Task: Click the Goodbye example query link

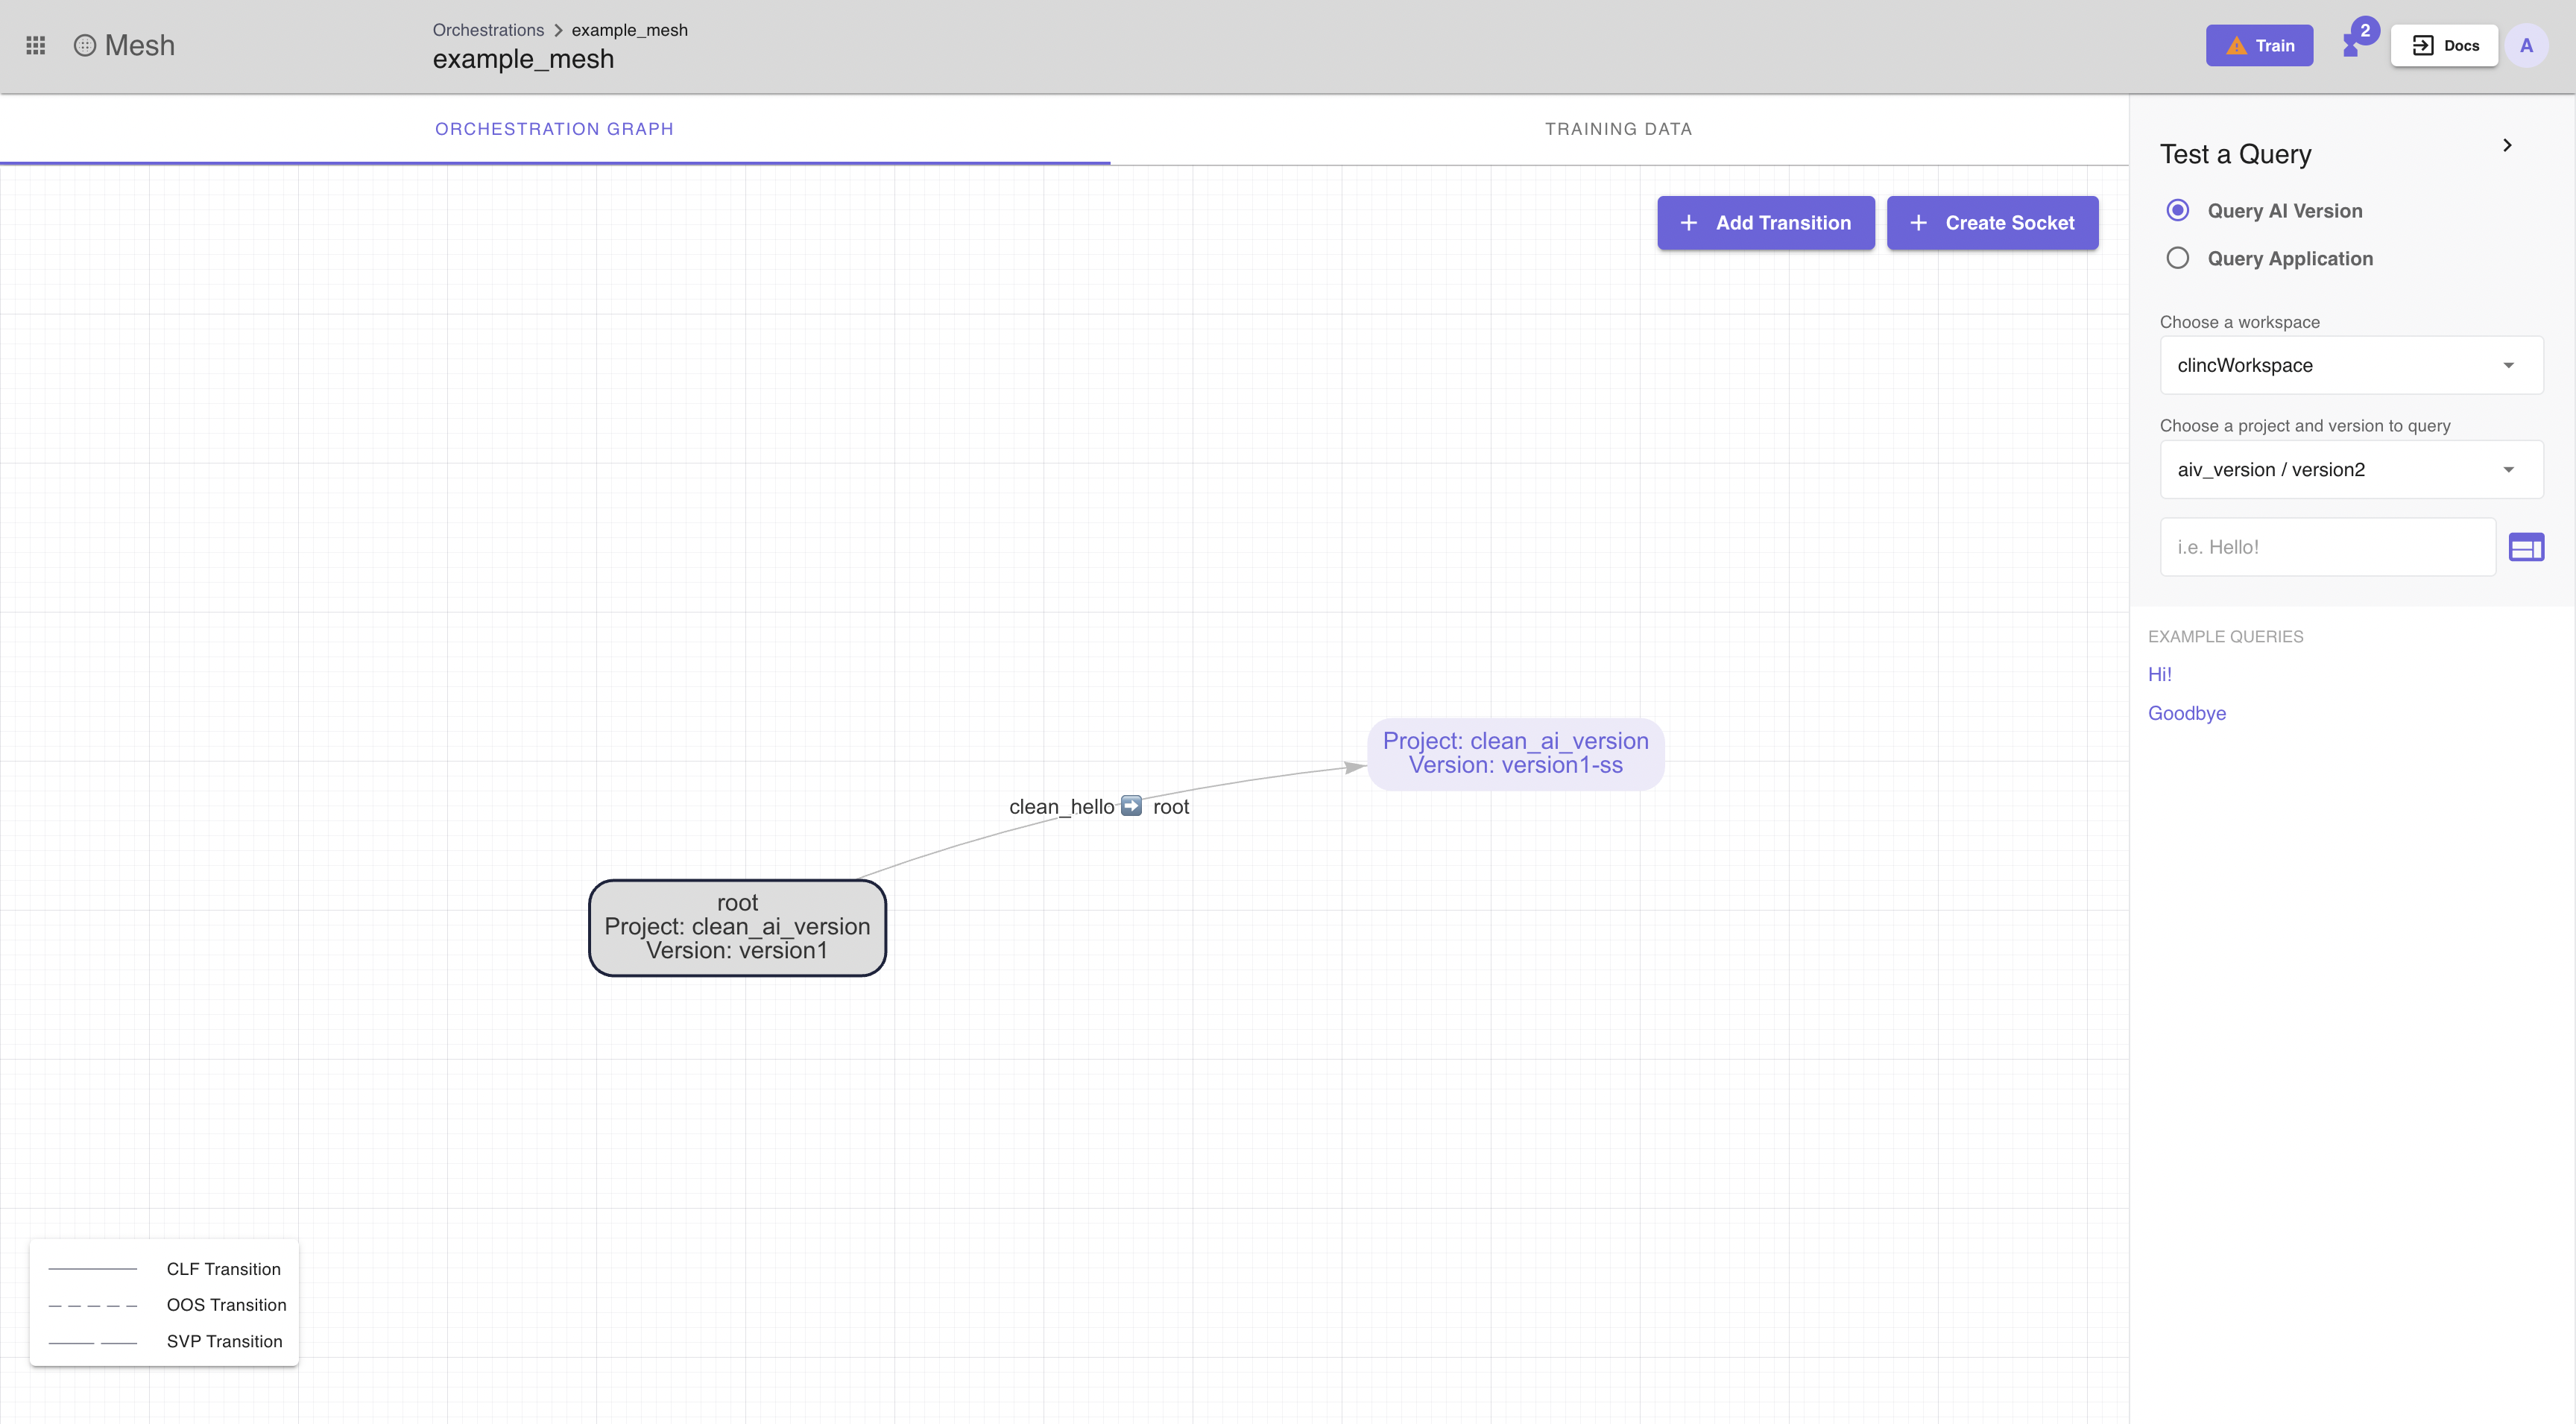Action: [2187, 712]
